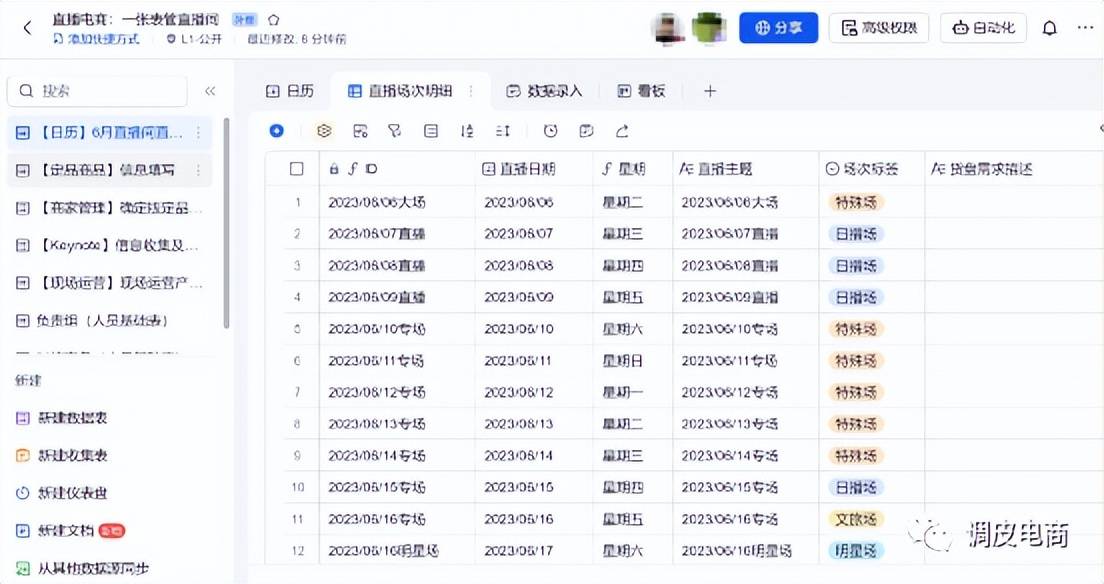Open more options for 直播场次明细 view tab
This screenshot has width=1104, height=584.
[x=471, y=91]
